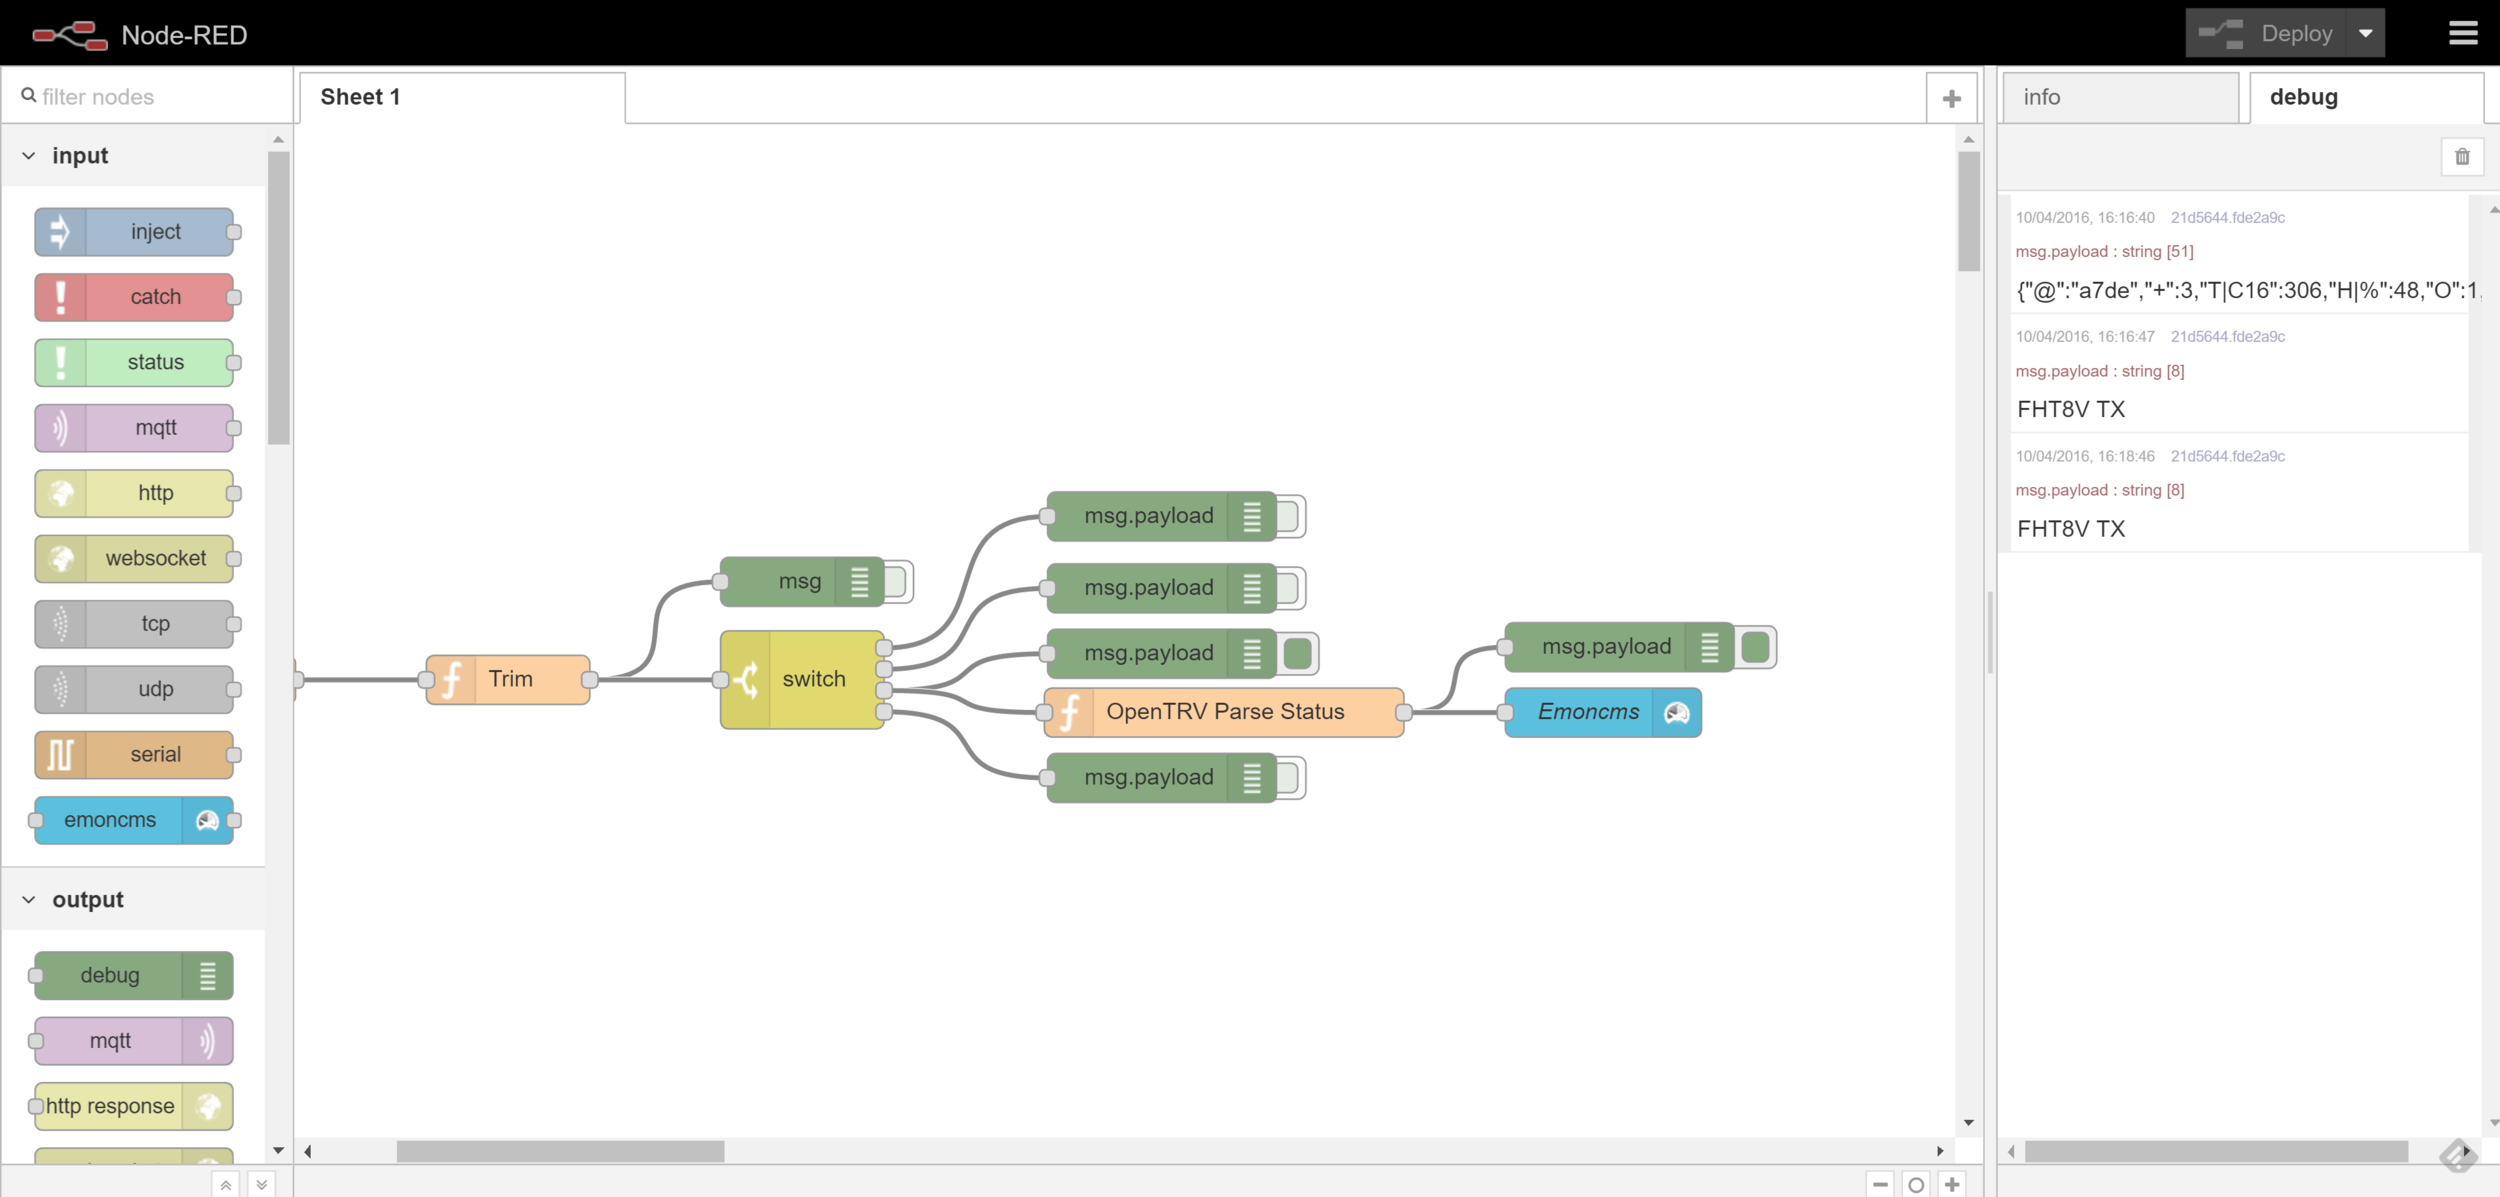The image size is (2500, 1197).
Task: Clear debug messages with the trash icon
Action: (2462, 157)
